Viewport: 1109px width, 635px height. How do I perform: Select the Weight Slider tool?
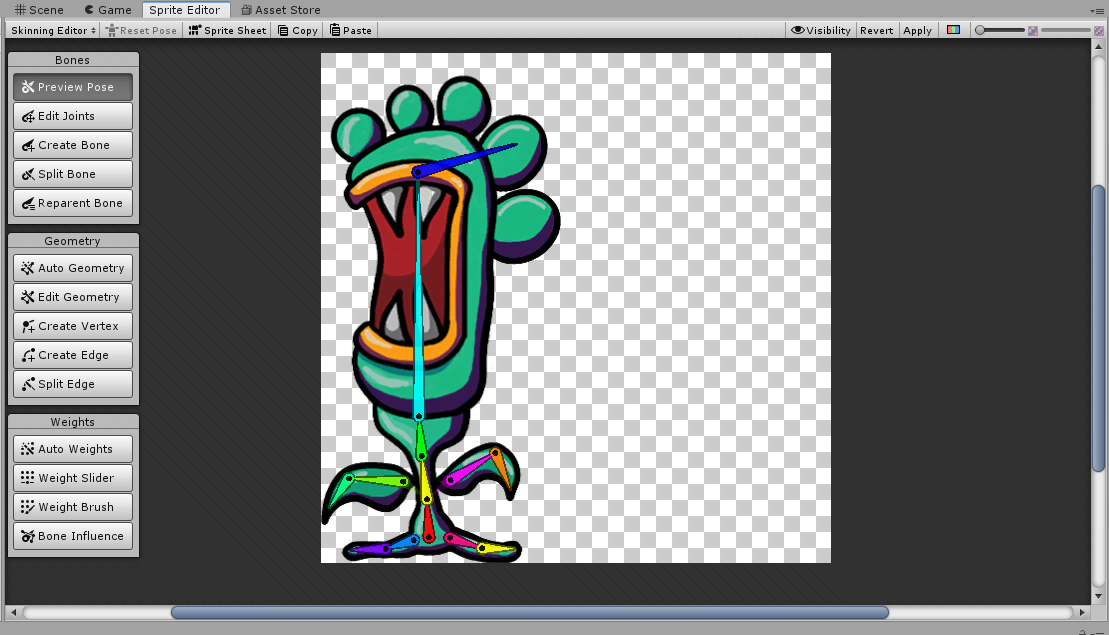(x=72, y=478)
